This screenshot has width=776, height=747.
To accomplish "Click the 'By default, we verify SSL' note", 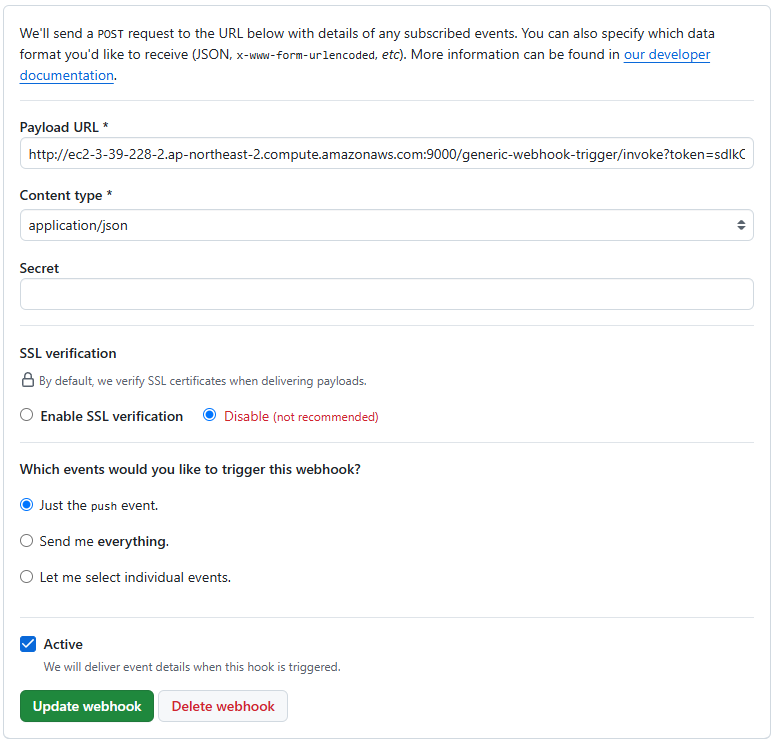I will click(x=203, y=381).
